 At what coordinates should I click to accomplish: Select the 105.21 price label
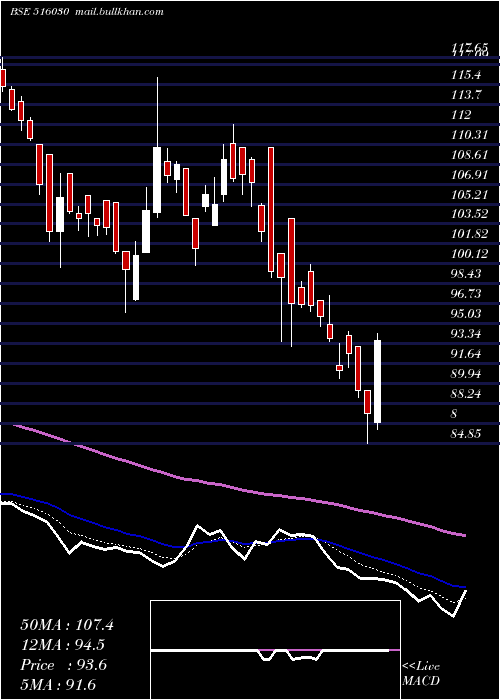(x=470, y=195)
